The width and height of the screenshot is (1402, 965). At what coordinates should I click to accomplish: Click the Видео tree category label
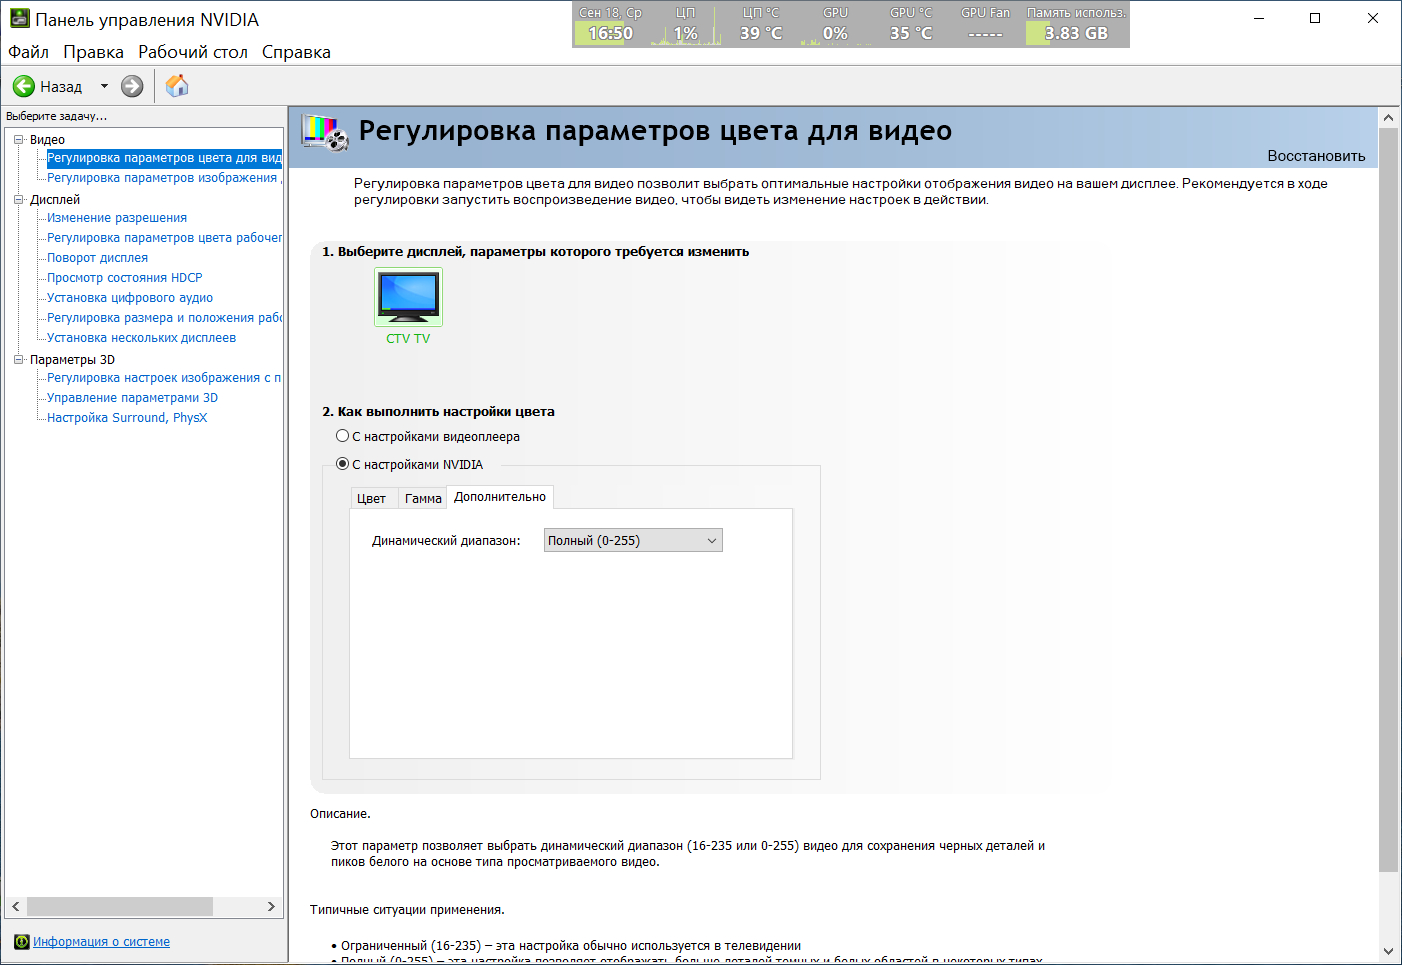pos(47,140)
